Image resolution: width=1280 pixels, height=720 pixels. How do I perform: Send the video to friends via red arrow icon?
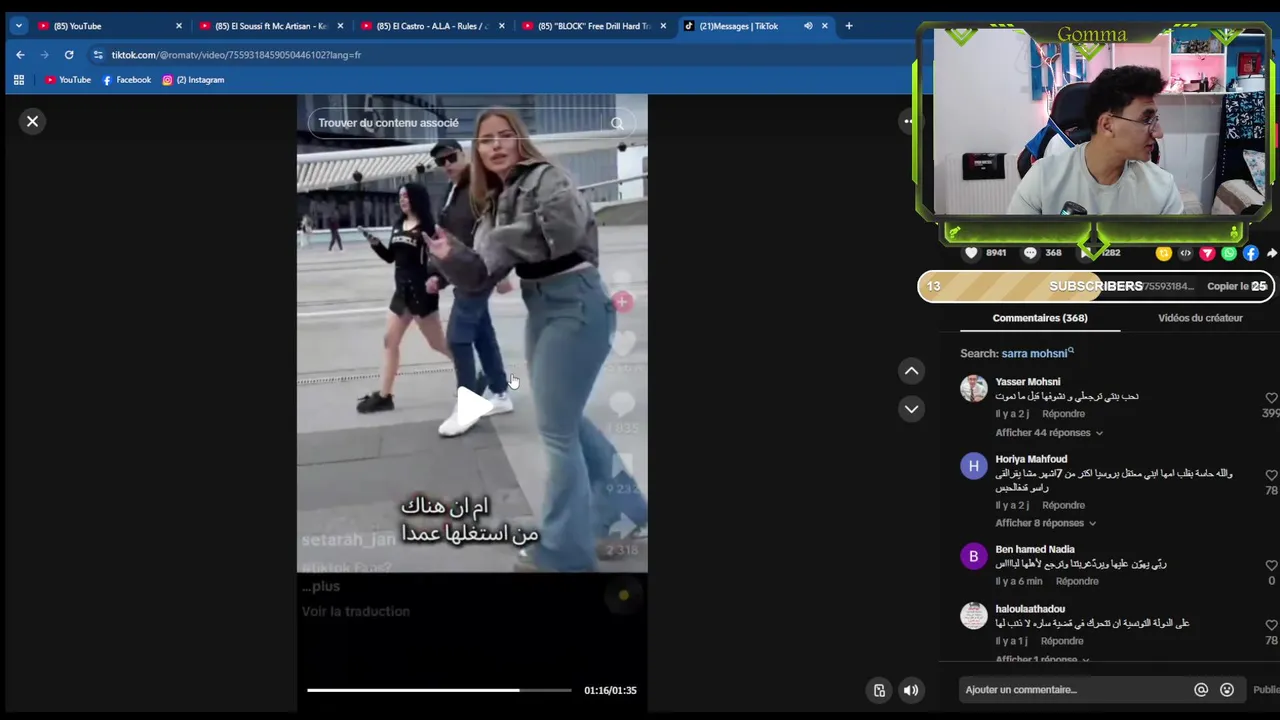(x=1207, y=253)
